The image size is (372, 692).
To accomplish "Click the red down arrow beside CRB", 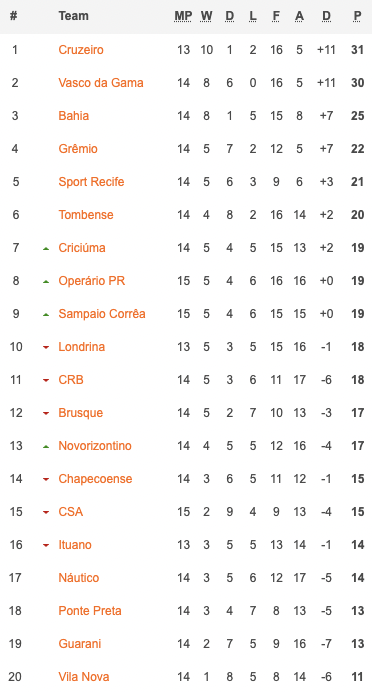I will point(45,380).
